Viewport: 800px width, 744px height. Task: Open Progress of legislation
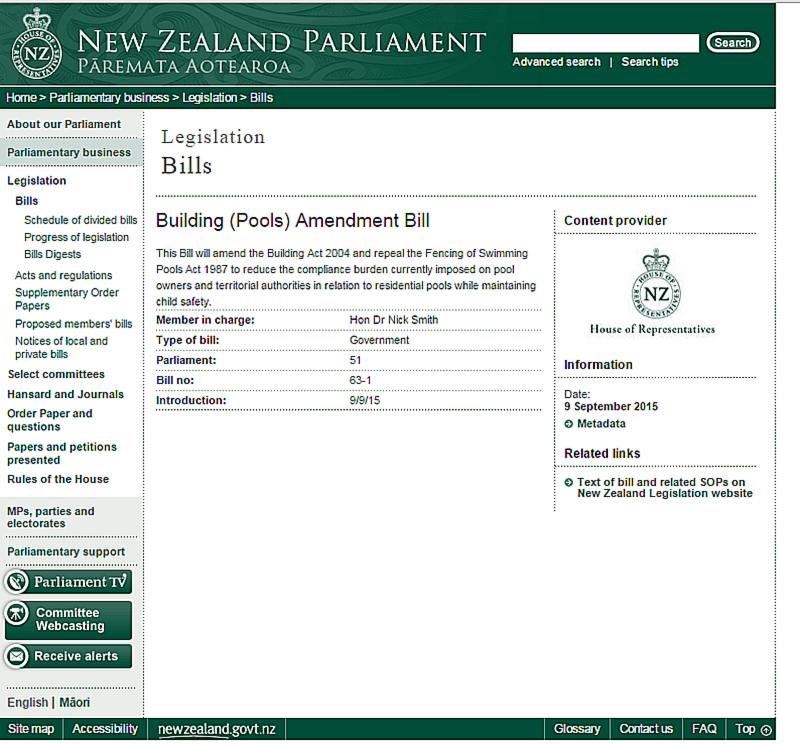pos(77,237)
